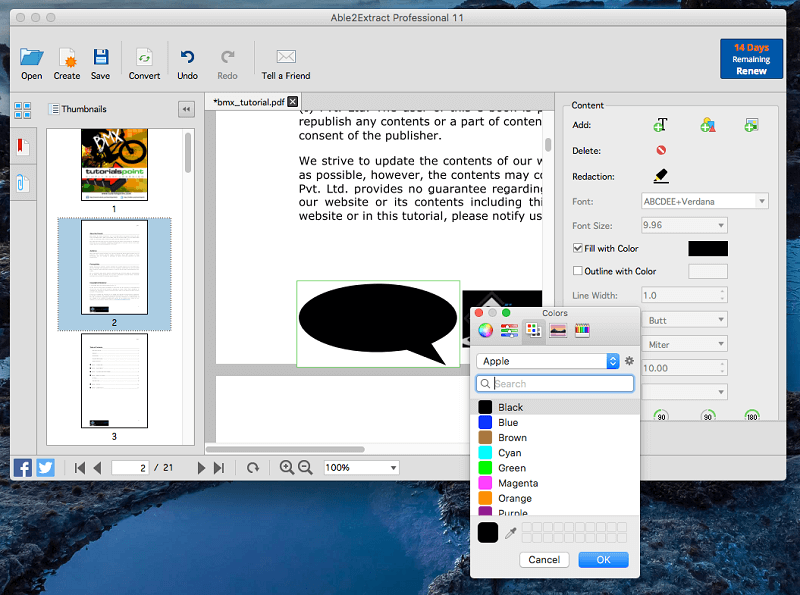Cancel the Colors dialog
Image resolution: width=800 pixels, height=595 pixels.
click(544, 560)
